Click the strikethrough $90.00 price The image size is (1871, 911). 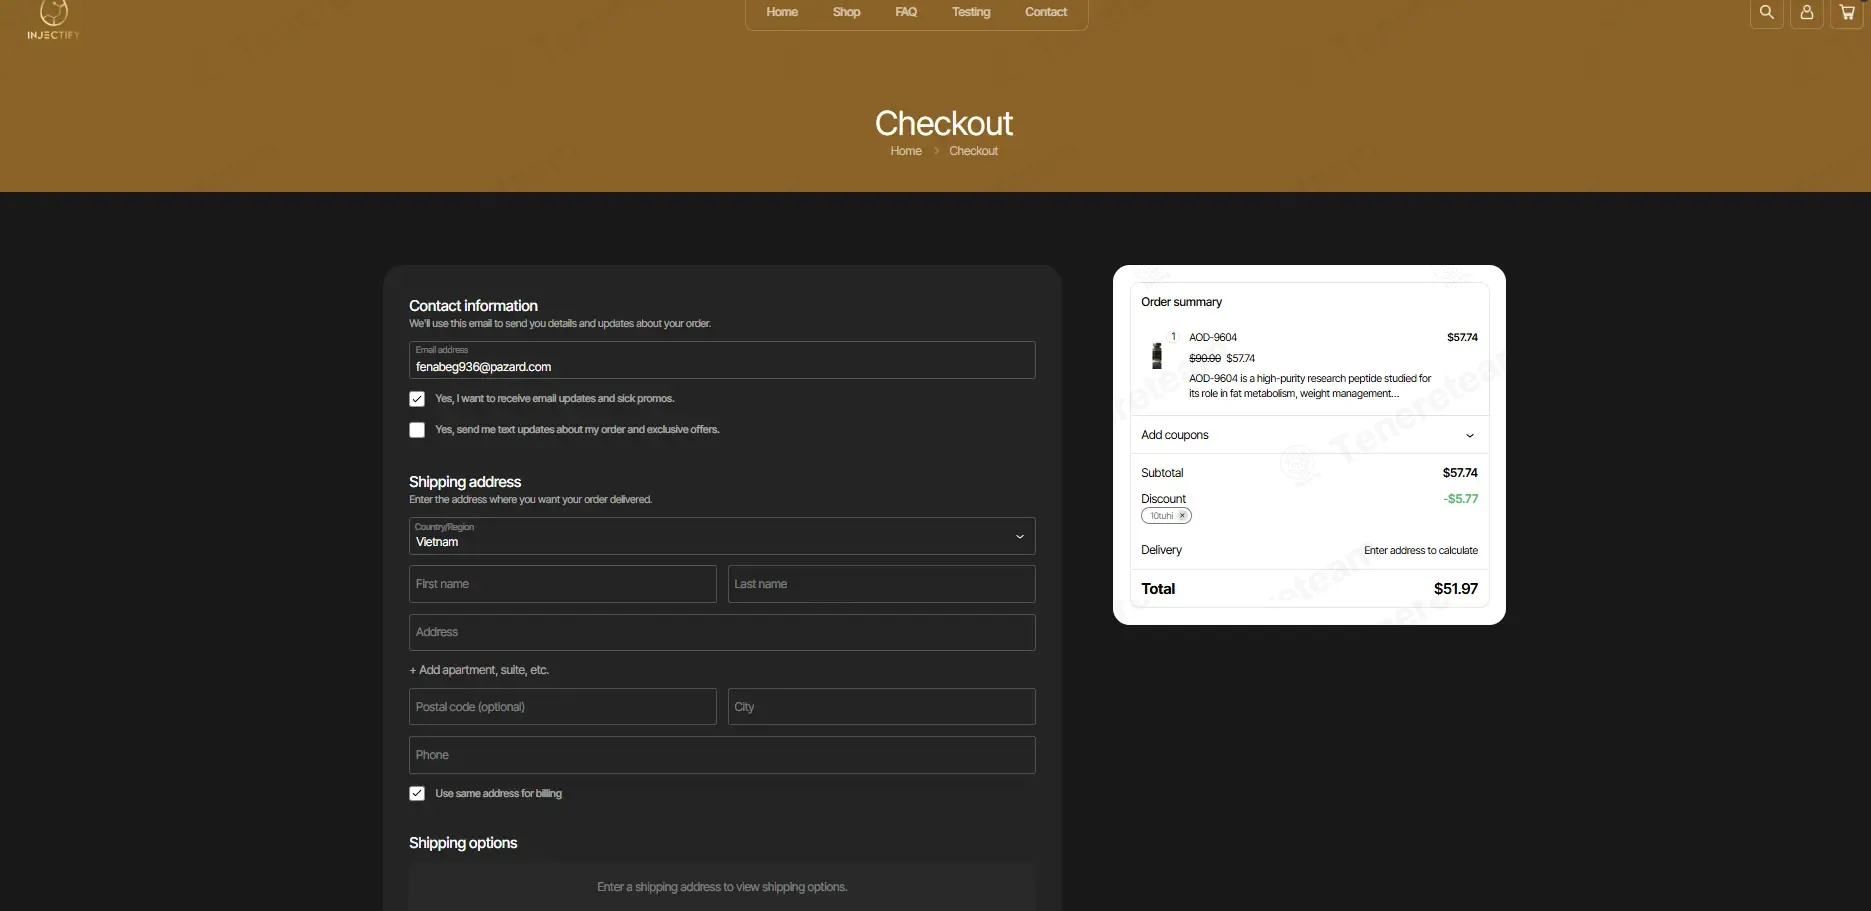(1204, 358)
